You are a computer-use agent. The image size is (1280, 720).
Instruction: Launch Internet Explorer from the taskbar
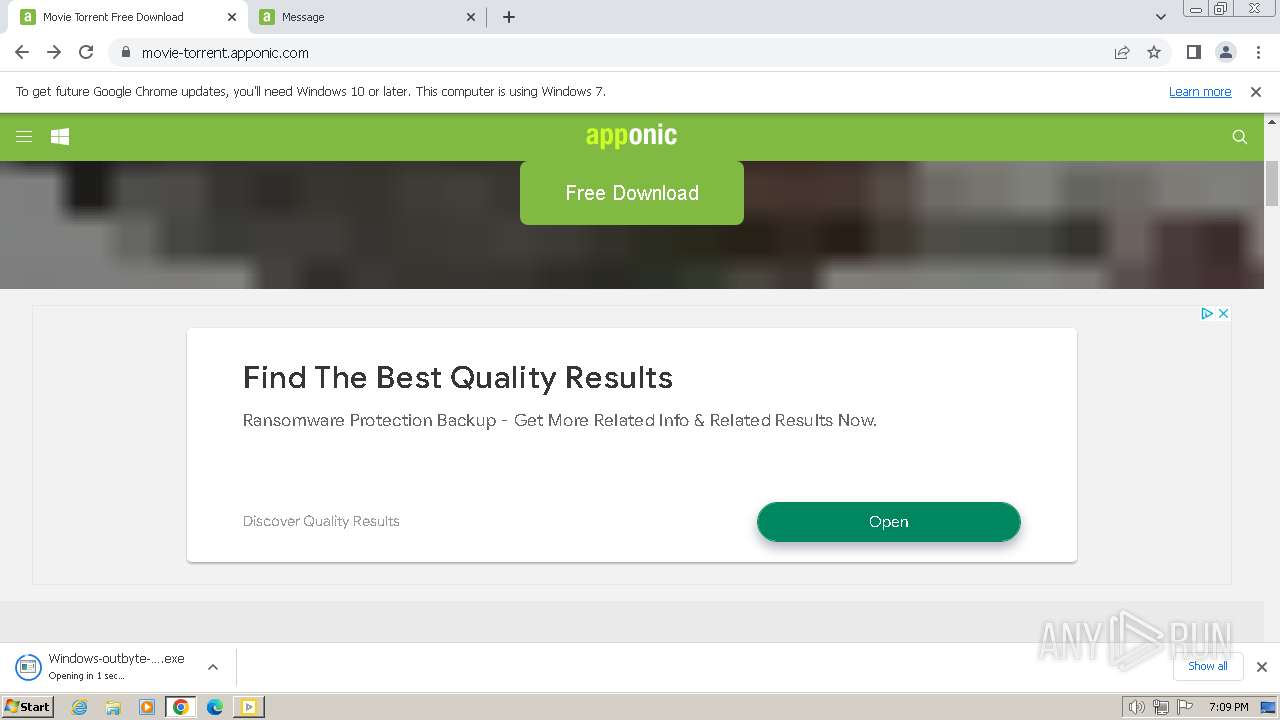coord(80,707)
